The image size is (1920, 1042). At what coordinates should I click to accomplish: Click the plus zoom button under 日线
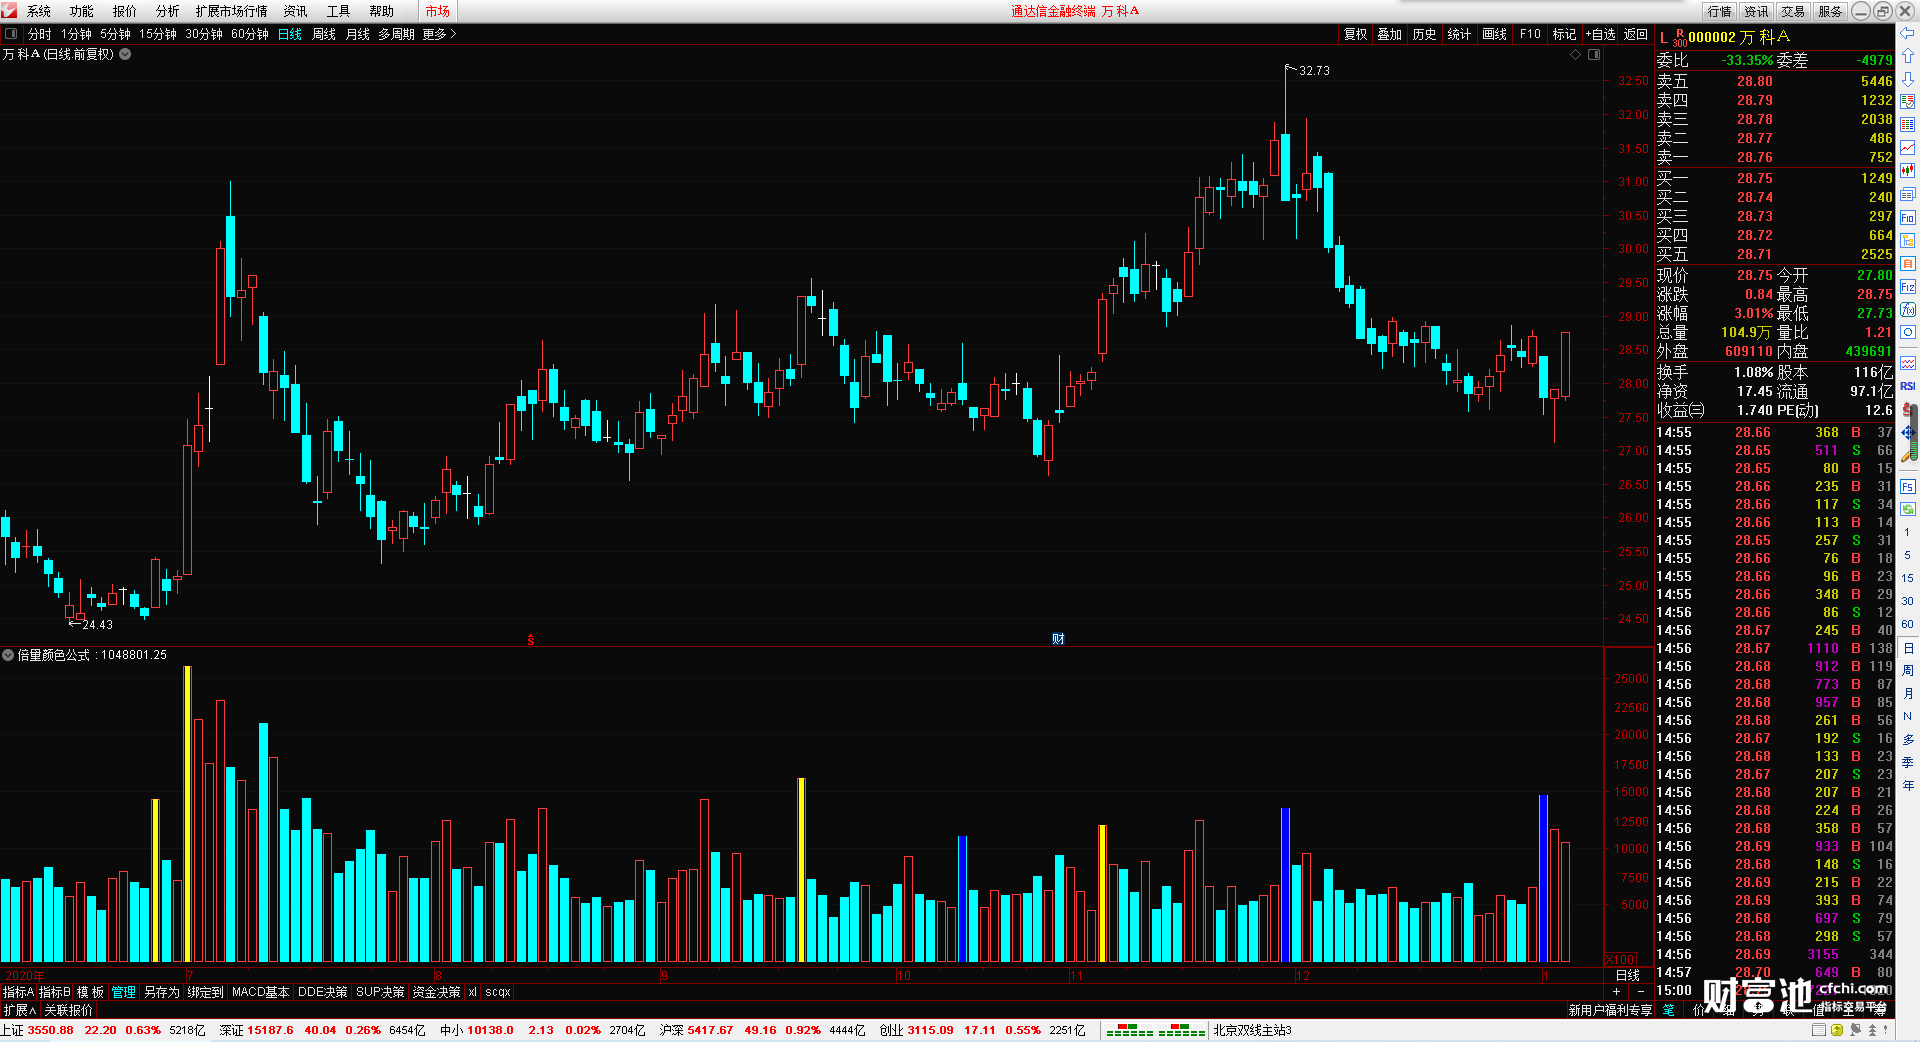1617,991
